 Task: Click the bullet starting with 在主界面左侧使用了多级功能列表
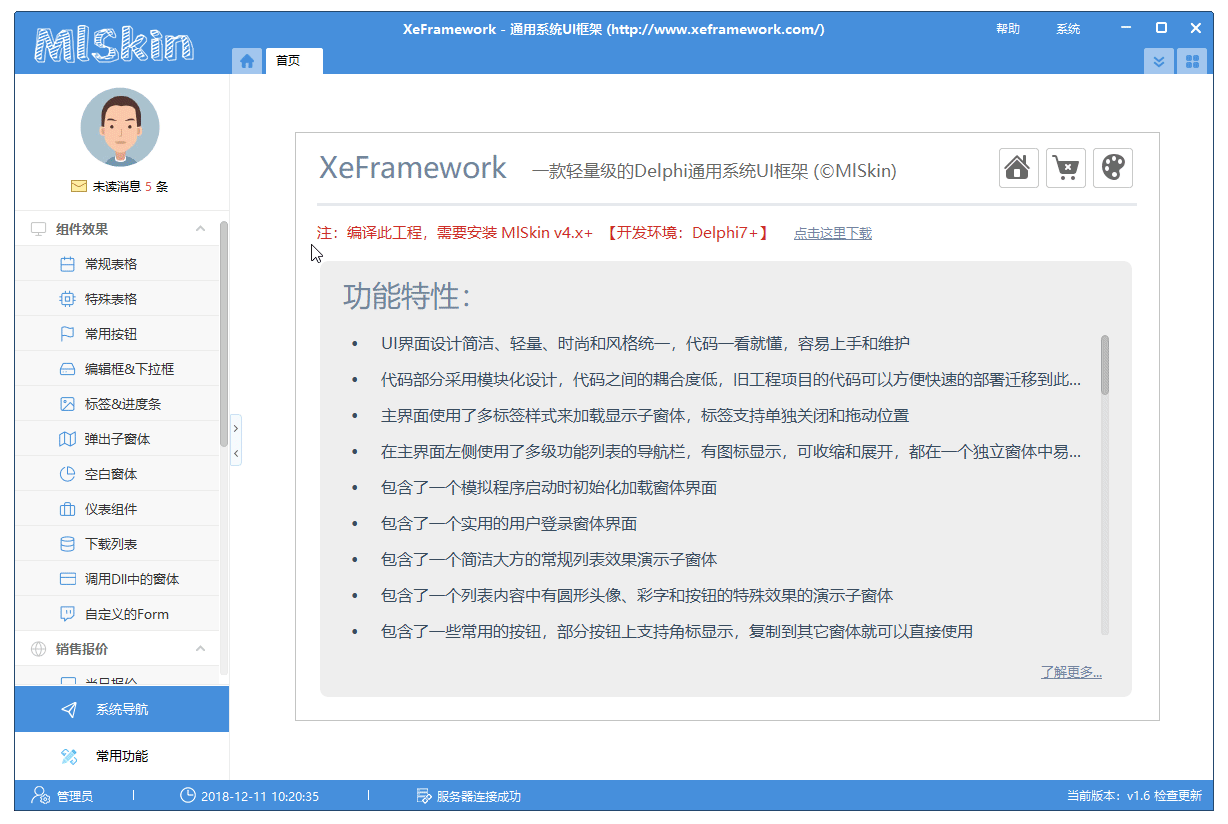coord(731,452)
